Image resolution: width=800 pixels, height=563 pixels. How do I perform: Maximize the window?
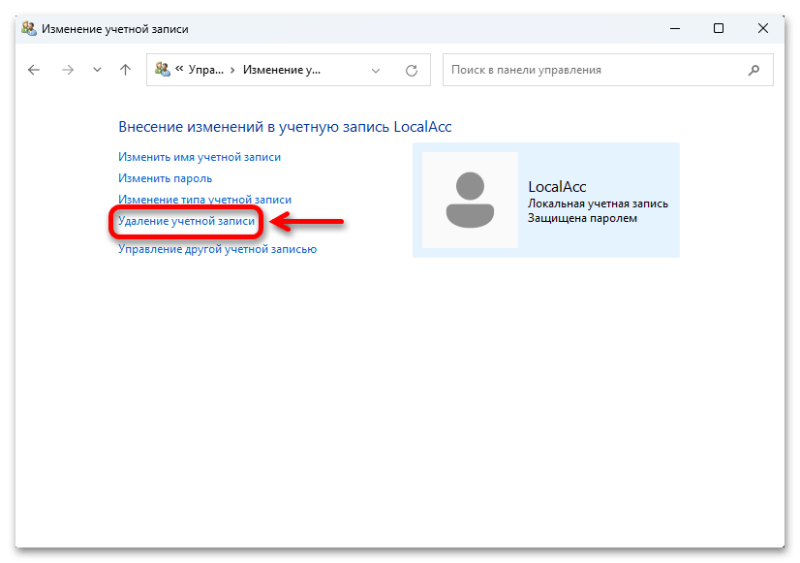(718, 29)
